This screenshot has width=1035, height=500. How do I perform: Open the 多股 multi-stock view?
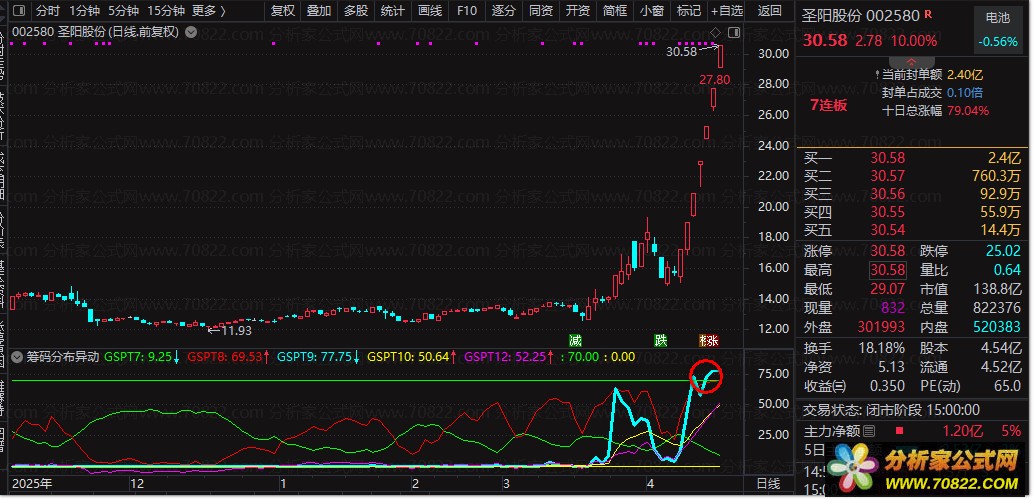pyautogui.click(x=356, y=11)
